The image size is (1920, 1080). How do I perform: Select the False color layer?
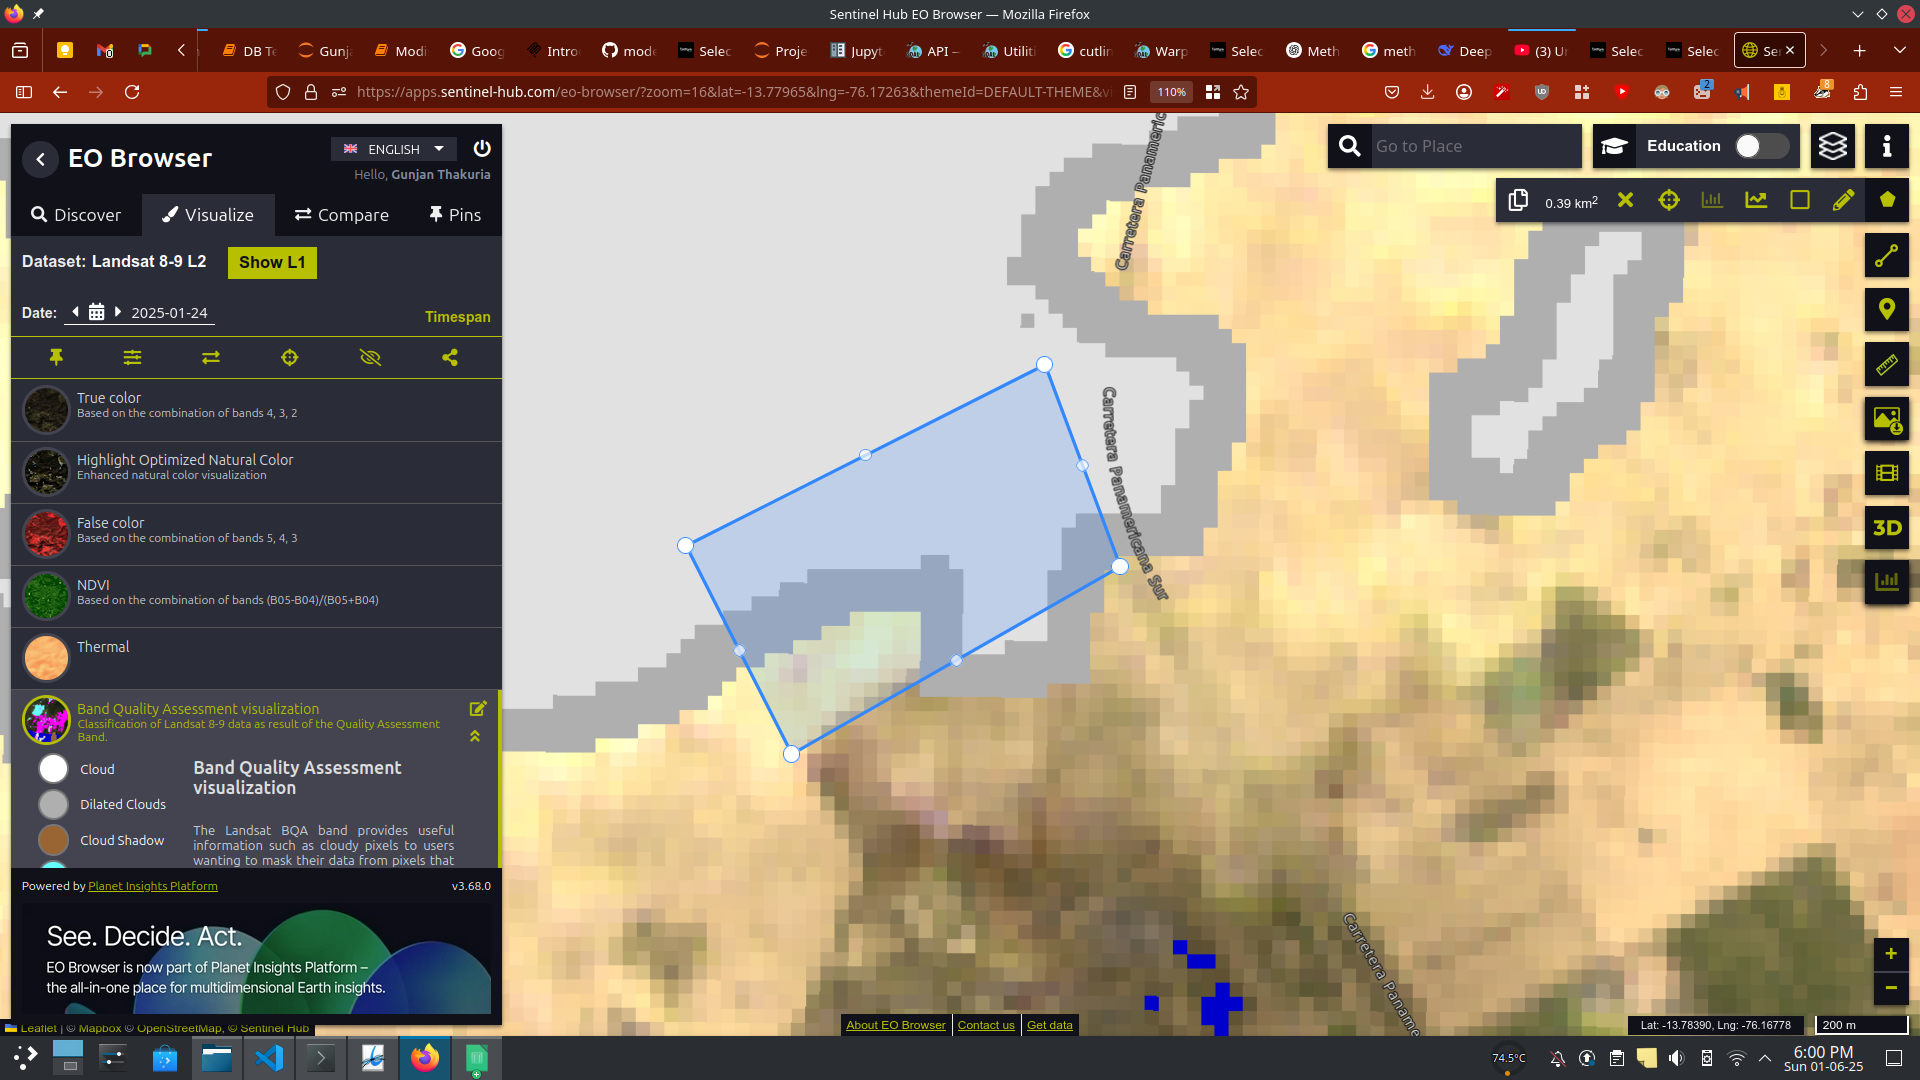(256, 534)
